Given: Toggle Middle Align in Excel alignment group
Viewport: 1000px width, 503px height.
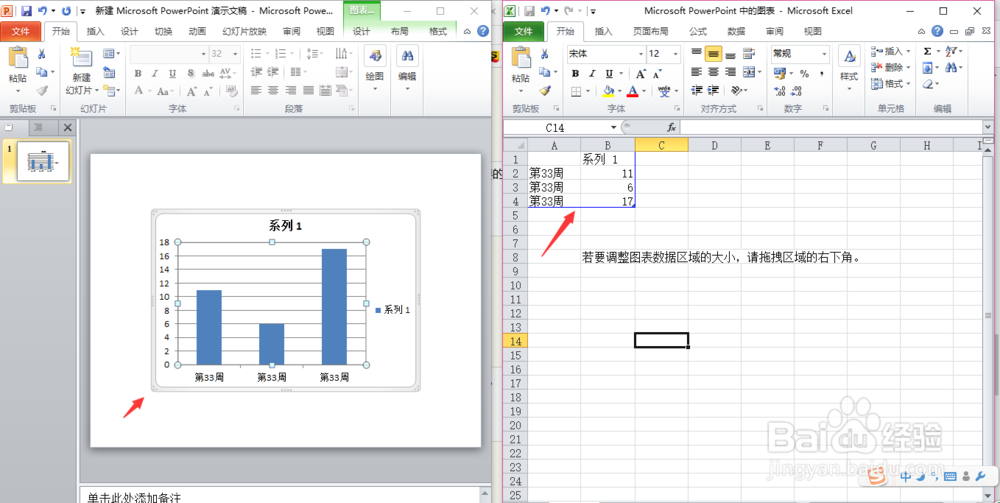Looking at the screenshot, I should click(714, 54).
